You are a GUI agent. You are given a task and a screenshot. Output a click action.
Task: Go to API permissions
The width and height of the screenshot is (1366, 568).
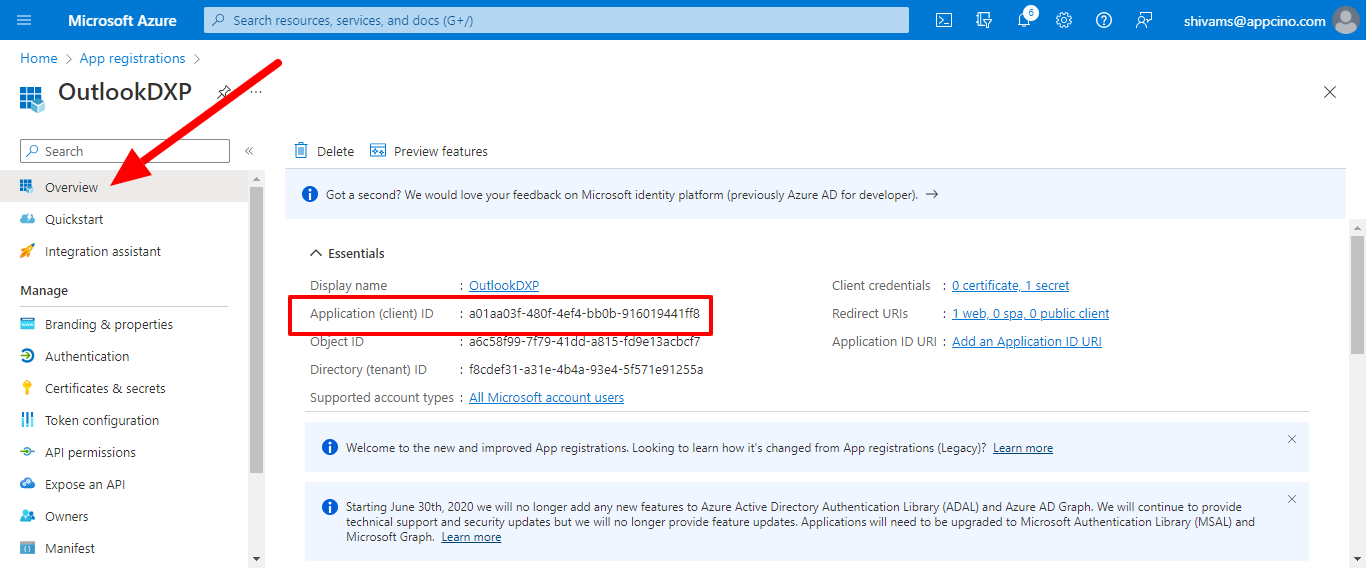click(90, 452)
